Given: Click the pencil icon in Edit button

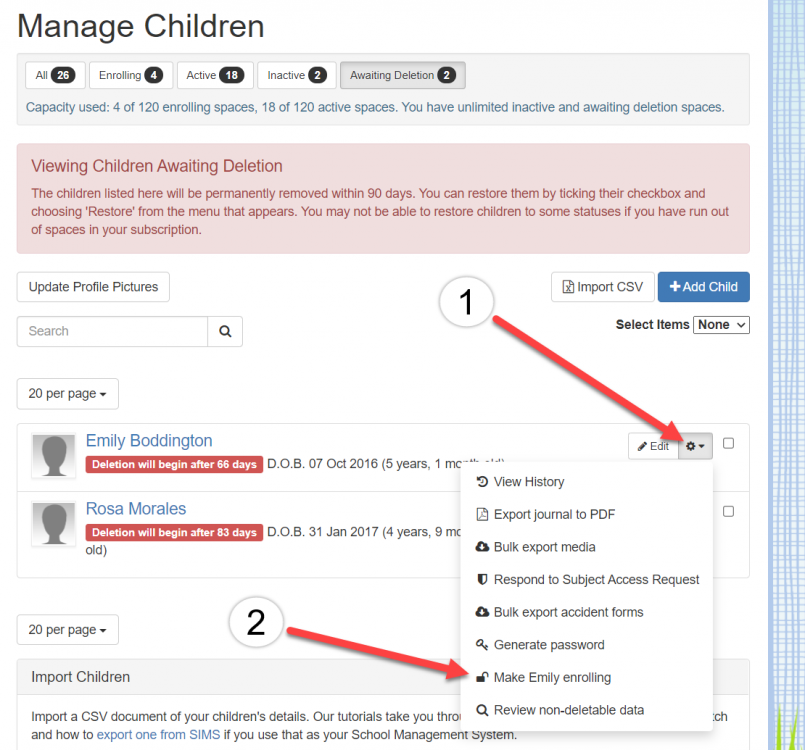Looking at the screenshot, I should [642, 447].
